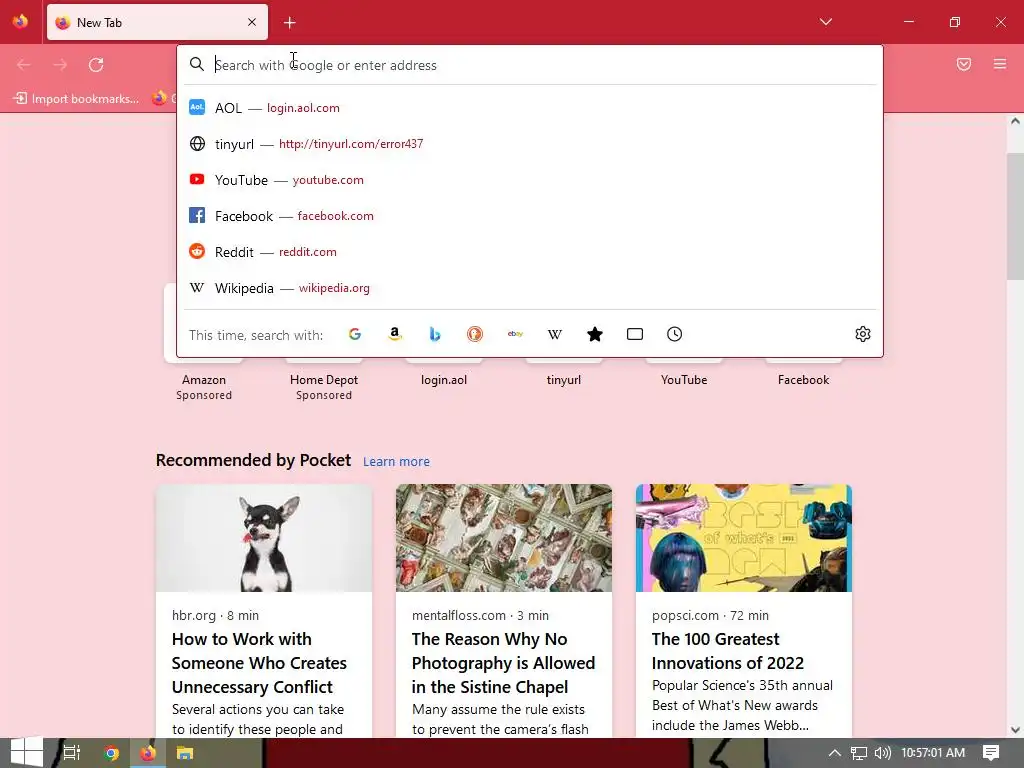Image resolution: width=1024 pixels, height=768 pixels.
Task: Search this time with Amazon icon
Action: [394, 334]
